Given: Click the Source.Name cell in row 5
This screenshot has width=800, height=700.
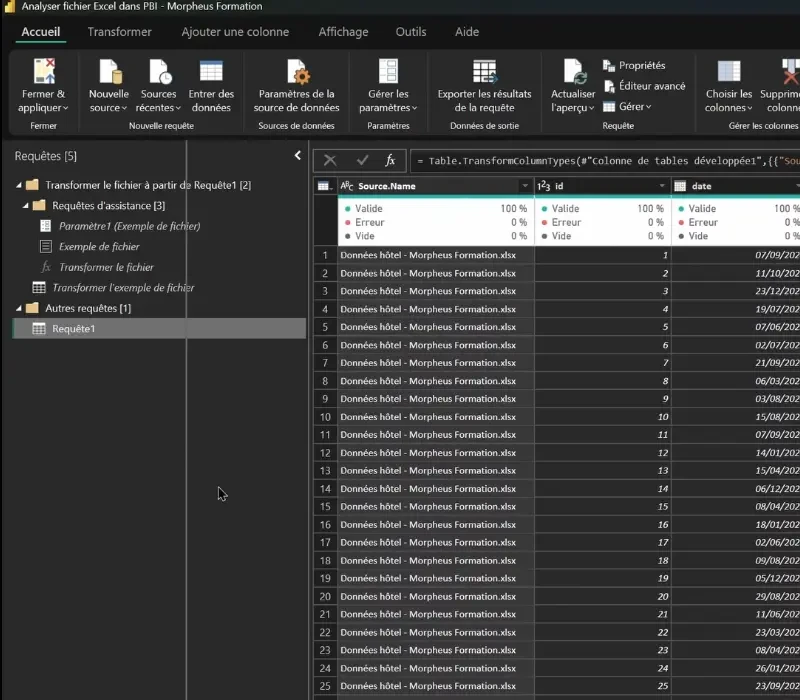Looking at the screenshot, I should 436,327.
